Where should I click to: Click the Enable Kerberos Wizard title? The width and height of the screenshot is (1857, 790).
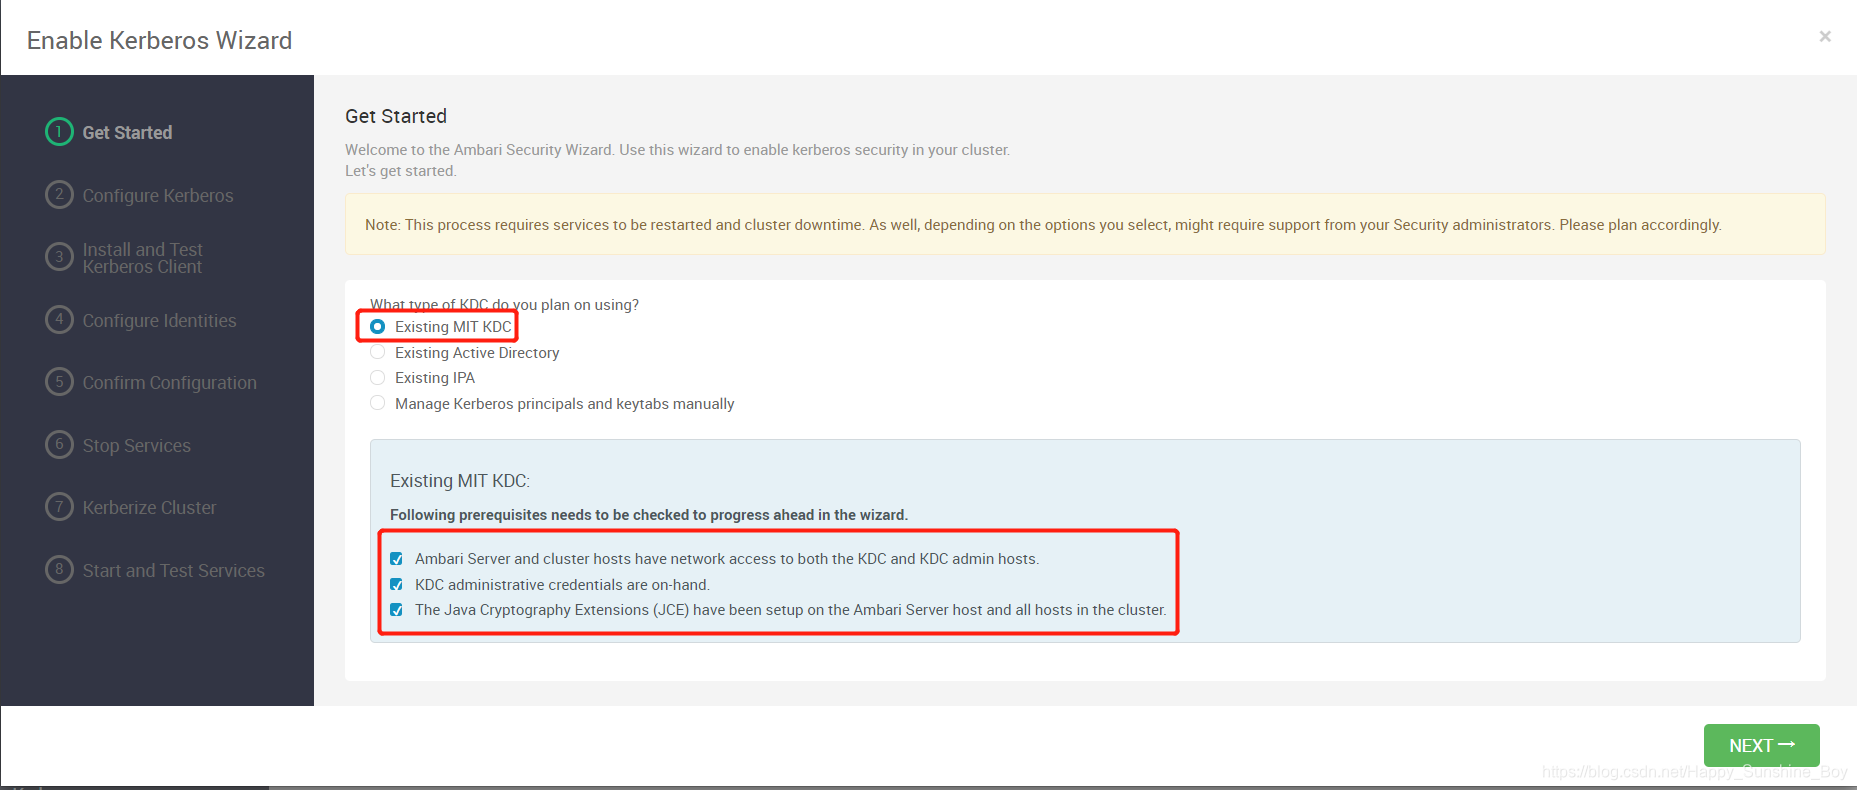160,40
